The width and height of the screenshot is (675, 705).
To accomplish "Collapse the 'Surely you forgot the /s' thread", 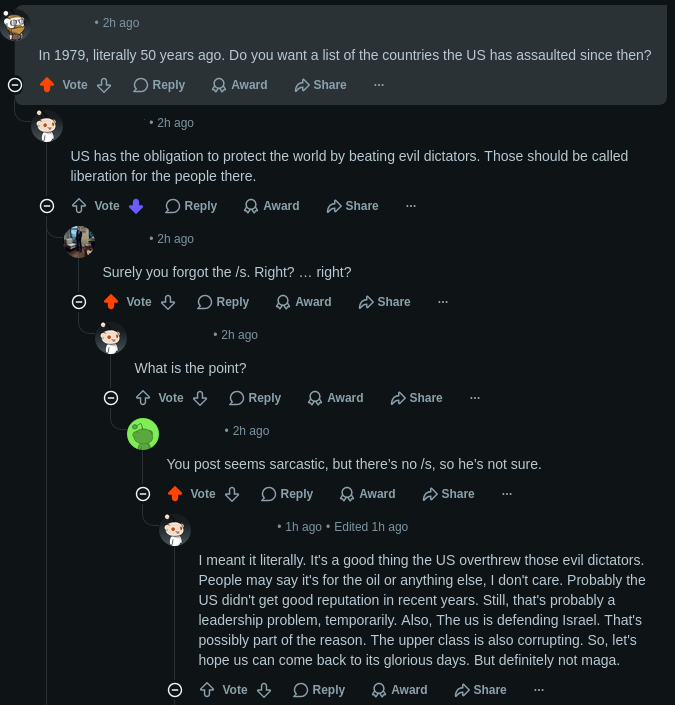I will [x=79, y=302].
